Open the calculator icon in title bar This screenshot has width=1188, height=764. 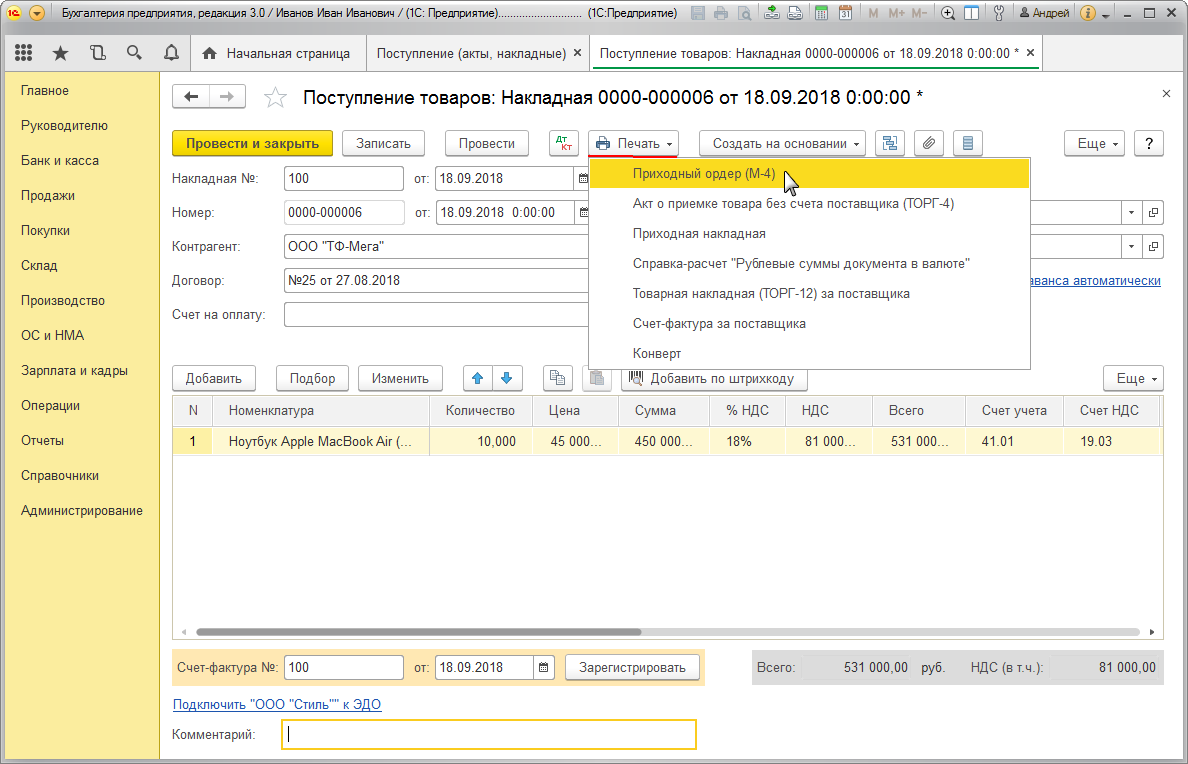(x=821, y=14)
